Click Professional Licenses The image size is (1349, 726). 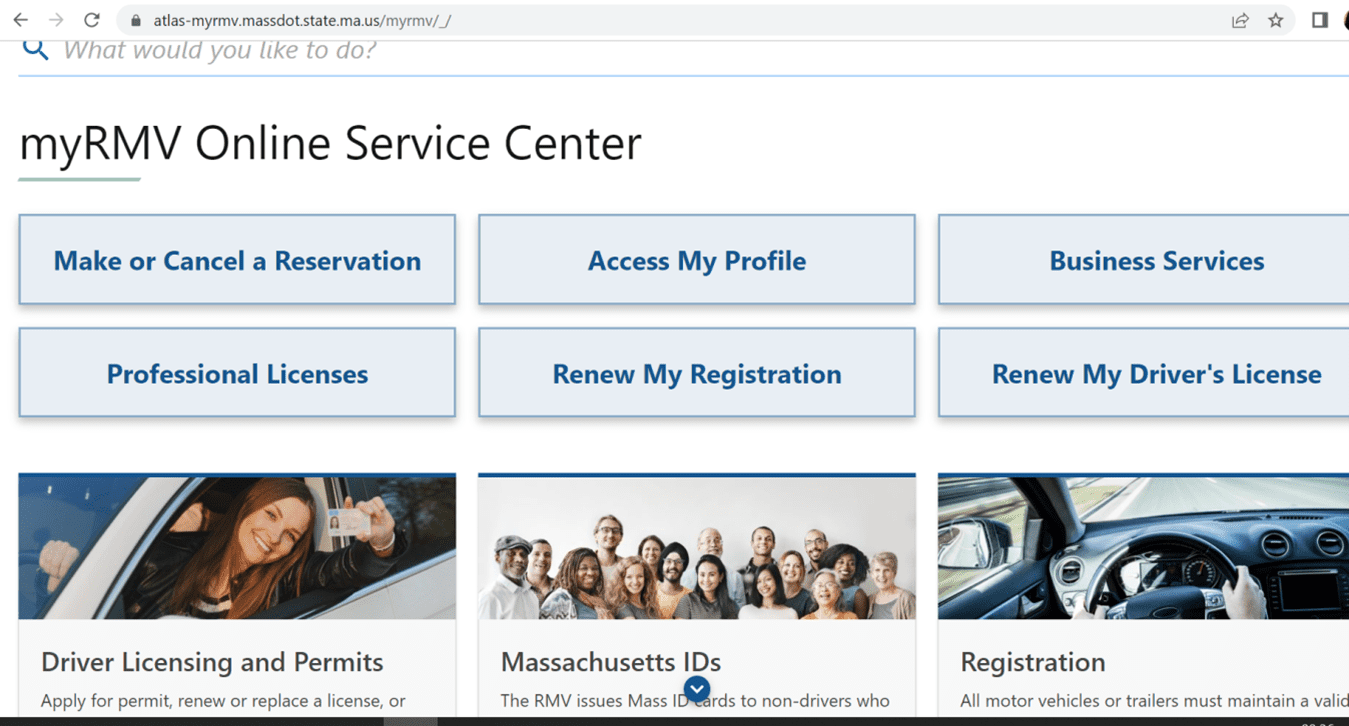(236, 372)
